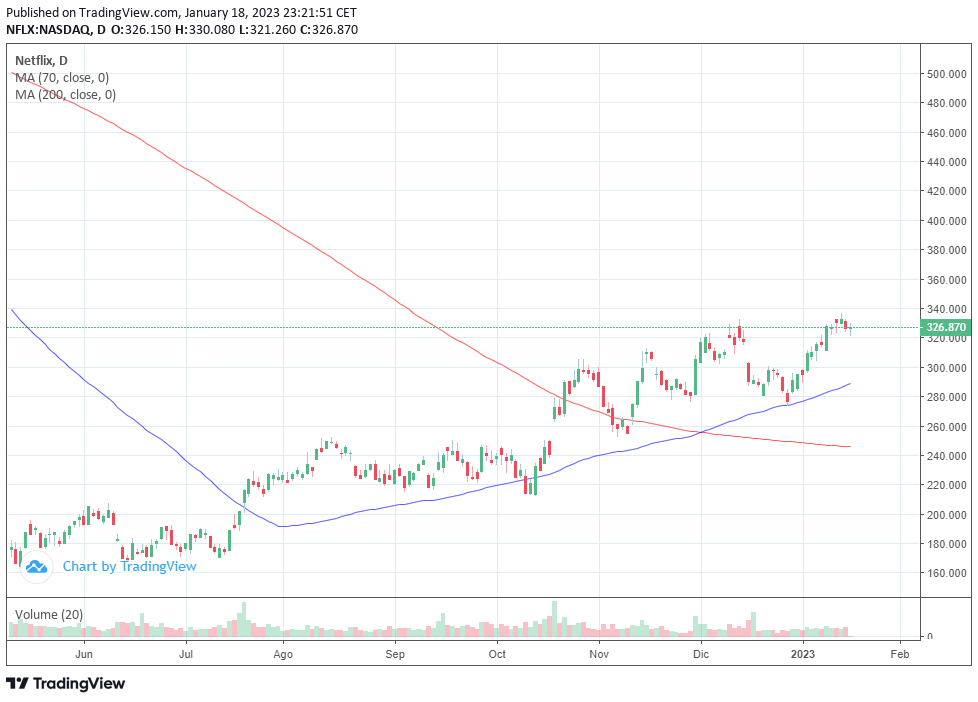
Task: Click the 400.000 price axis label
Action: coord(947,221)
